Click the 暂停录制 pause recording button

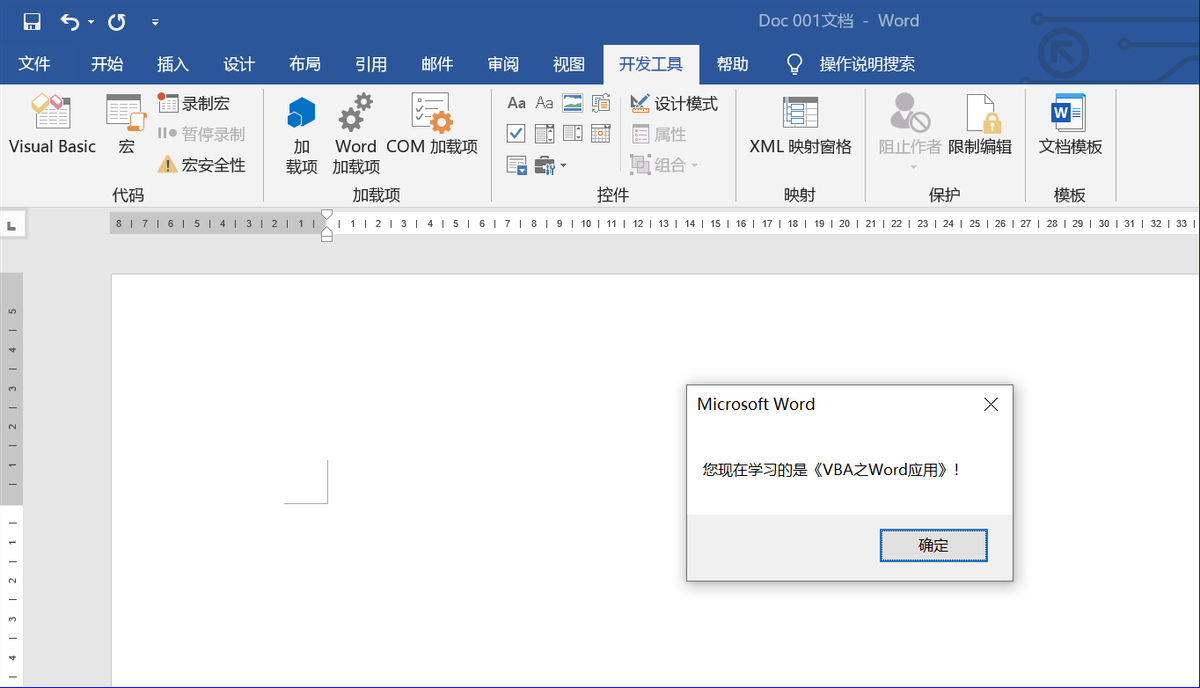click(x=201, y=134)
